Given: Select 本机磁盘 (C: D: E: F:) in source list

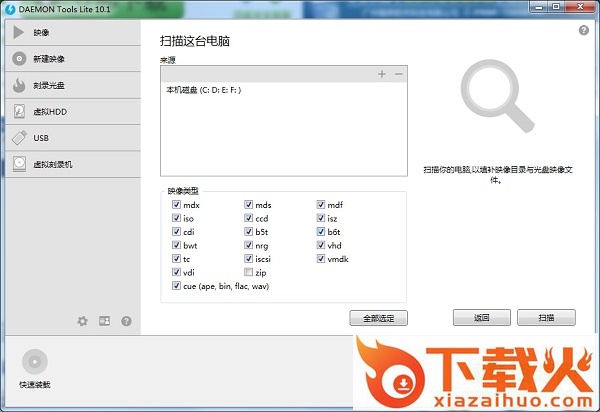Looking at the screenshot, I should tap(204, 90).
